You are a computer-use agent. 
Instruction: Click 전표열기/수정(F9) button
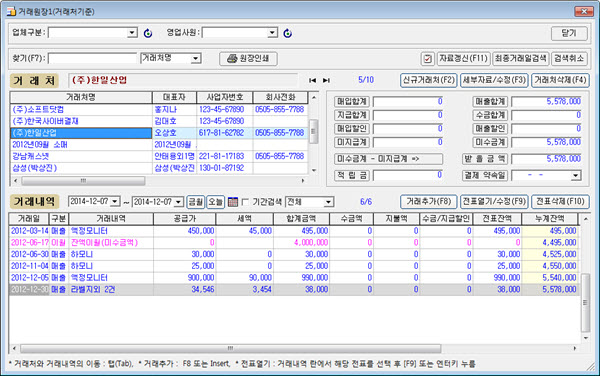494,202
